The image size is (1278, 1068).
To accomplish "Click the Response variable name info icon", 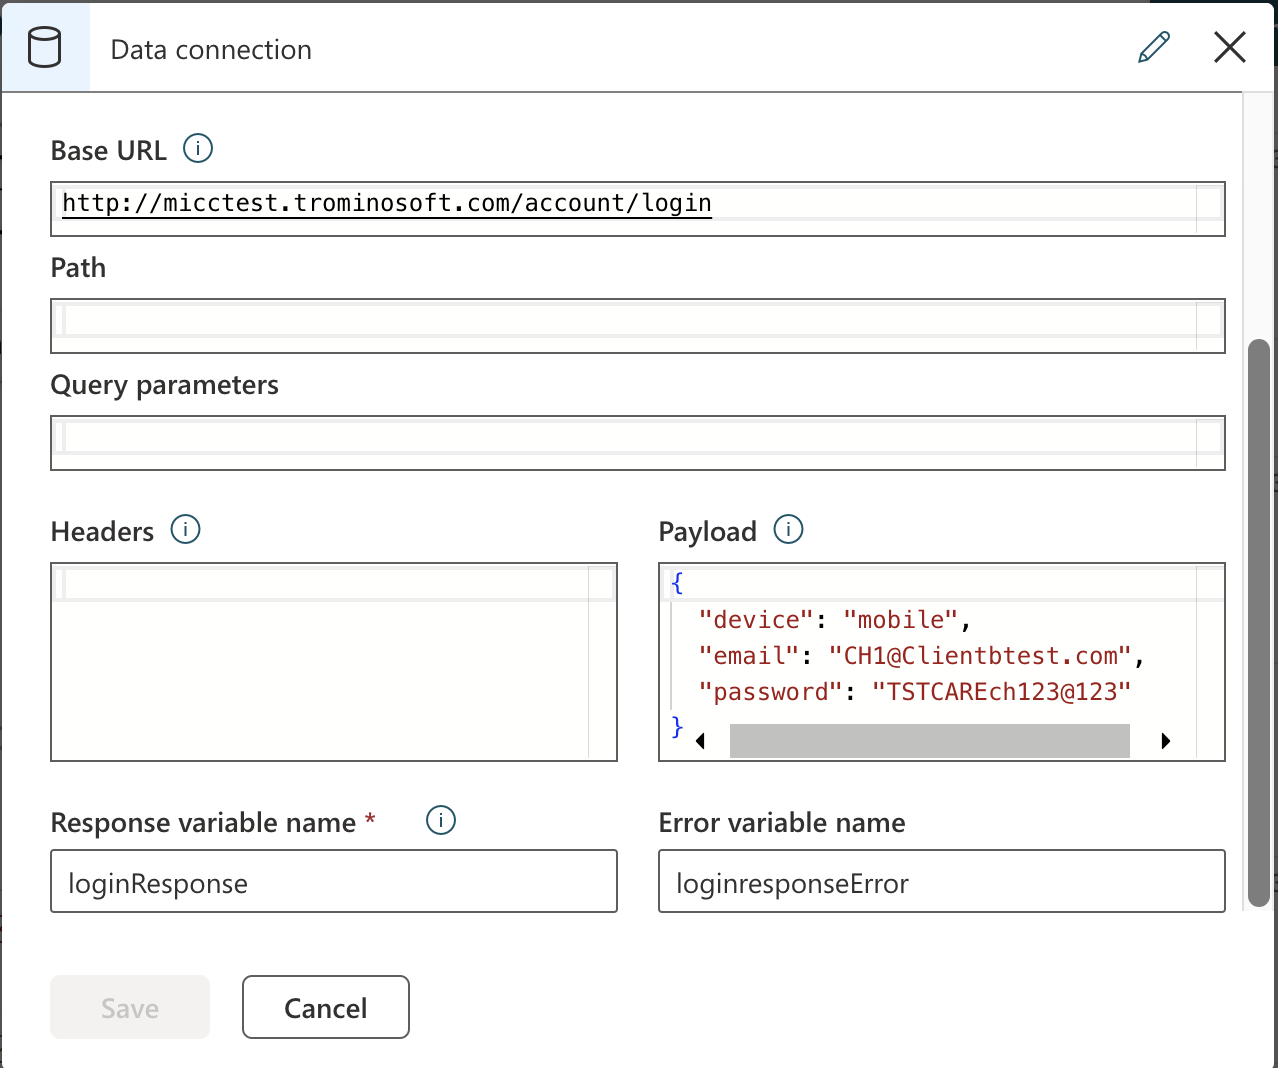I will [440, 820].
